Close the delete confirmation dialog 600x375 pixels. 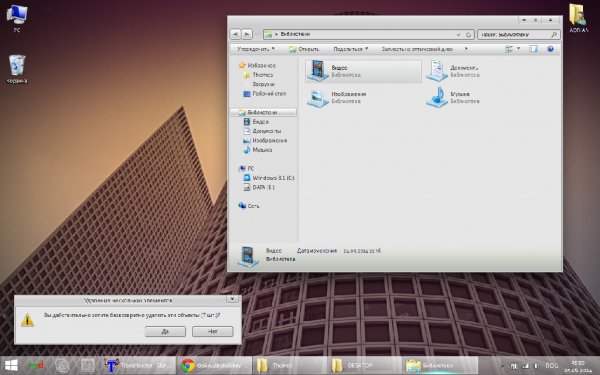pos(232,299)
